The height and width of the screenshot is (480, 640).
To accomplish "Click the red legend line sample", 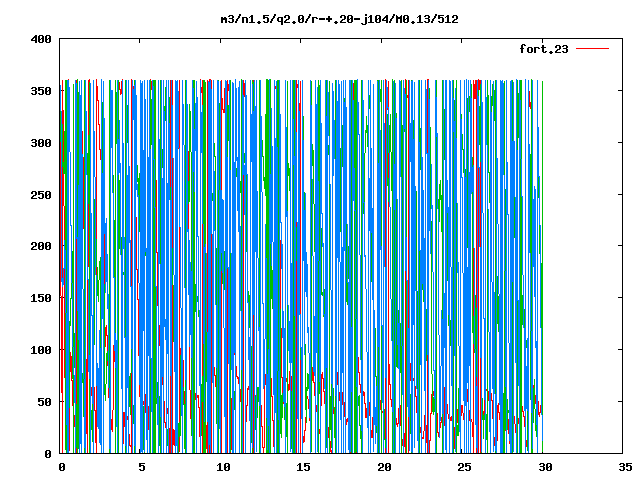I will point(592,49).
